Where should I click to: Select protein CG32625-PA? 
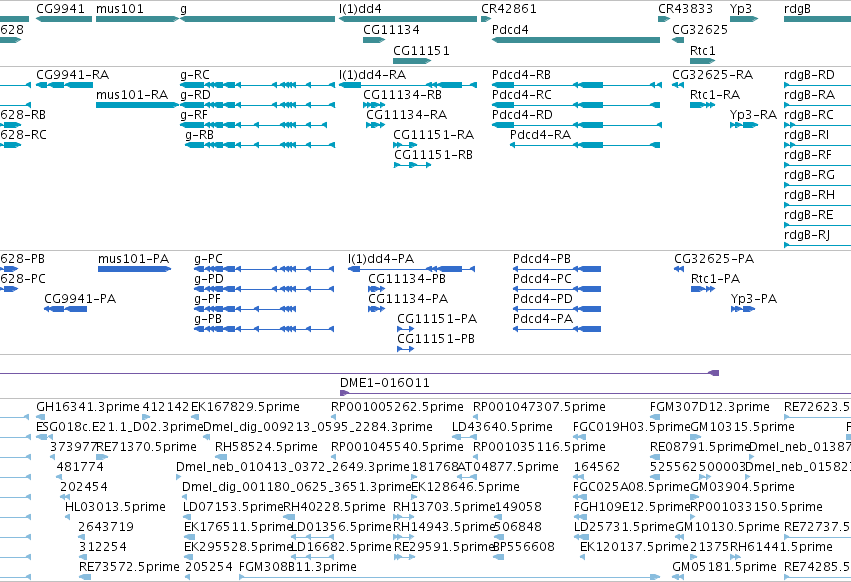pos(679,269)
